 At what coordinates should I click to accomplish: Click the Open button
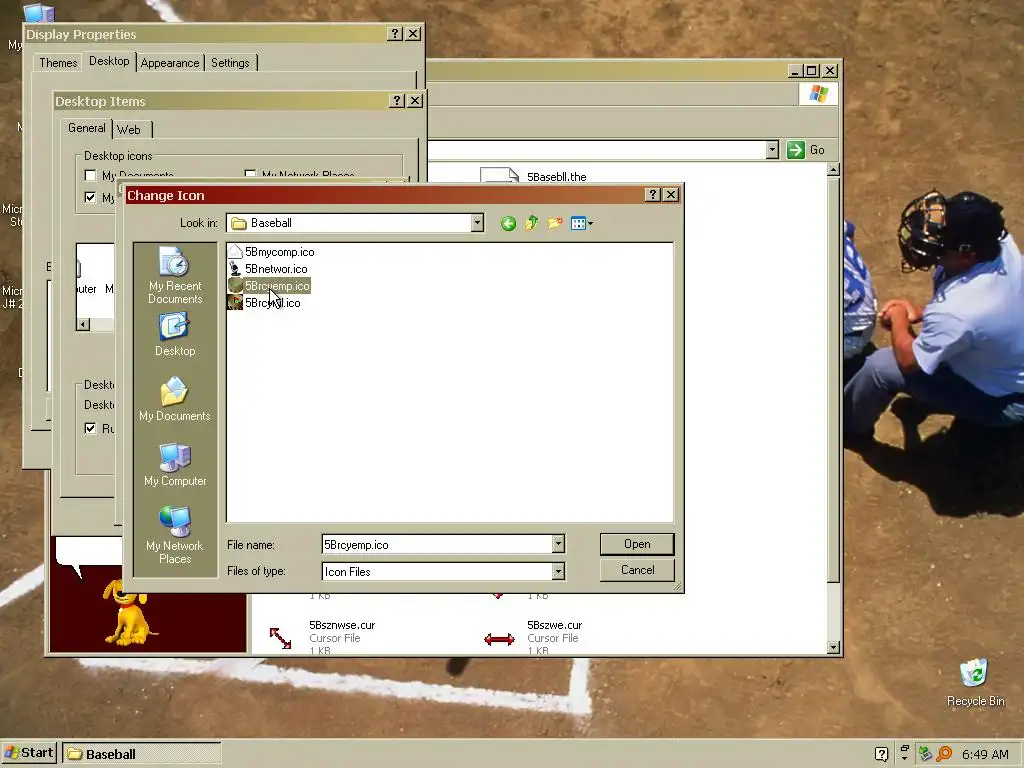click(x=637, y=544)
